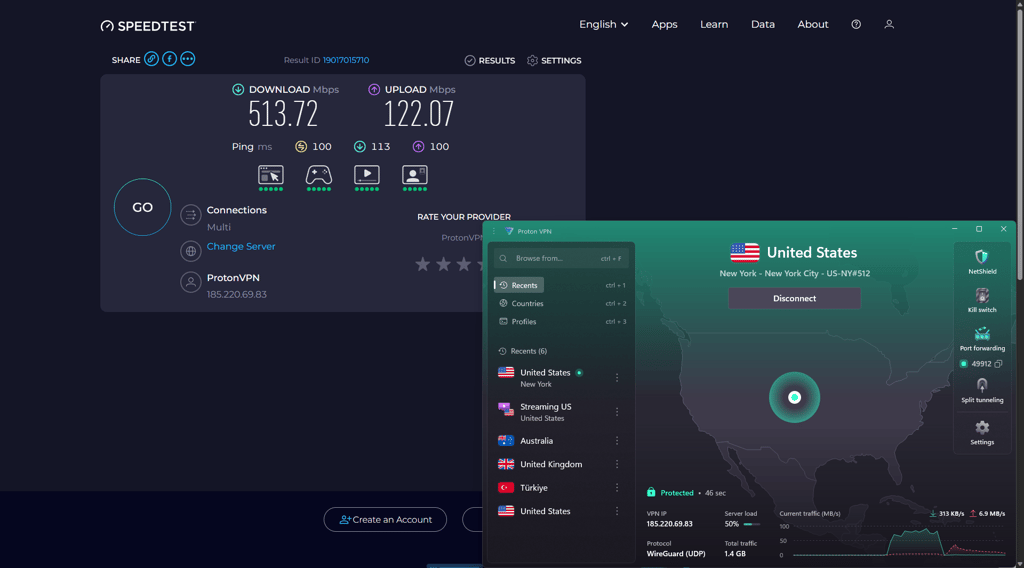Open Port forwarding in Proton VPN
The height and width of the screenshot is (568, 1024).
[982, 339]
